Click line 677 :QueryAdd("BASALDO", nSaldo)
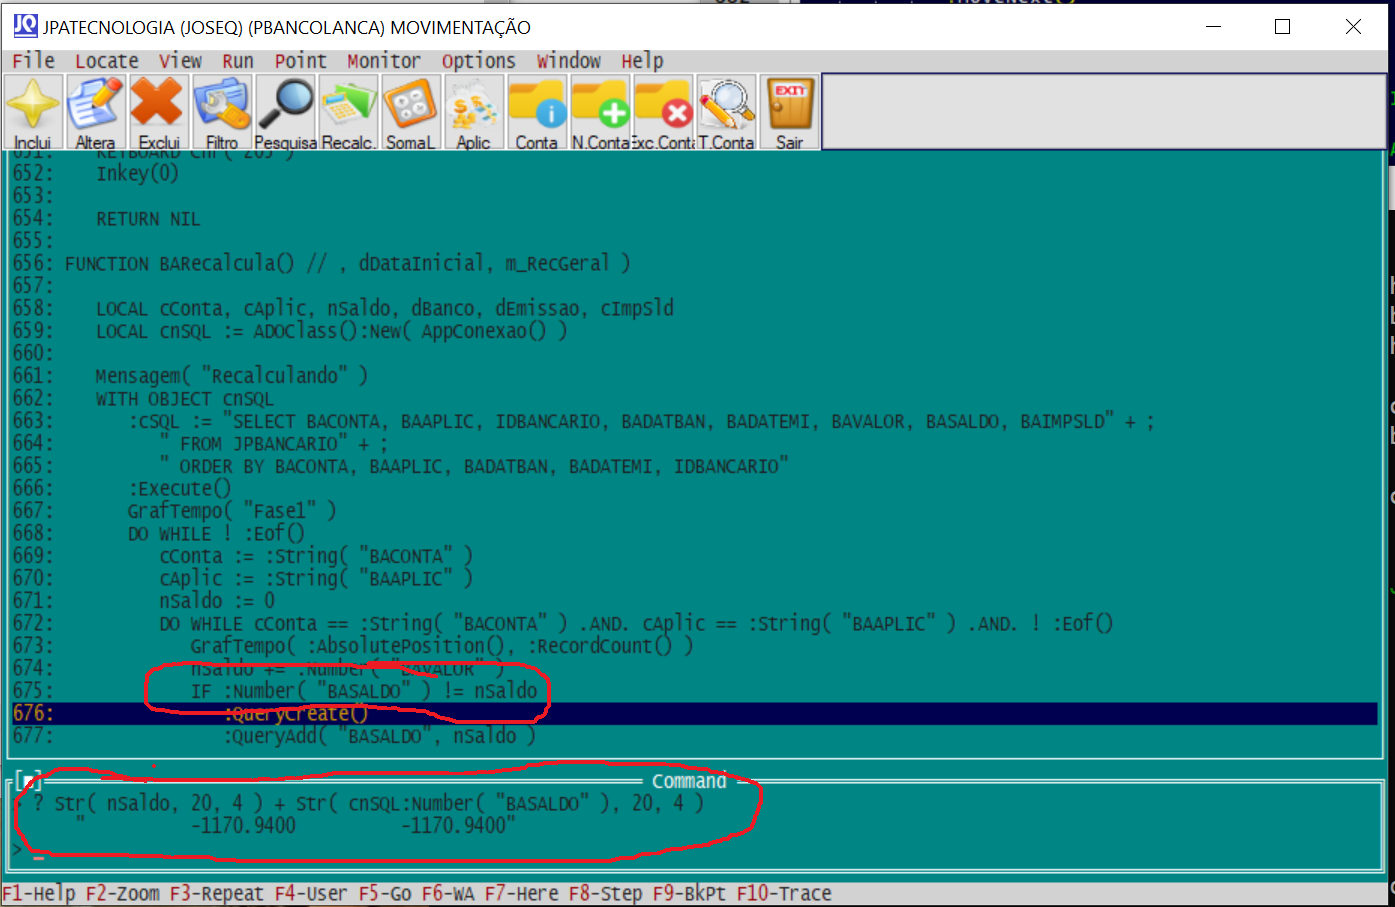 [x=379, y=737]
